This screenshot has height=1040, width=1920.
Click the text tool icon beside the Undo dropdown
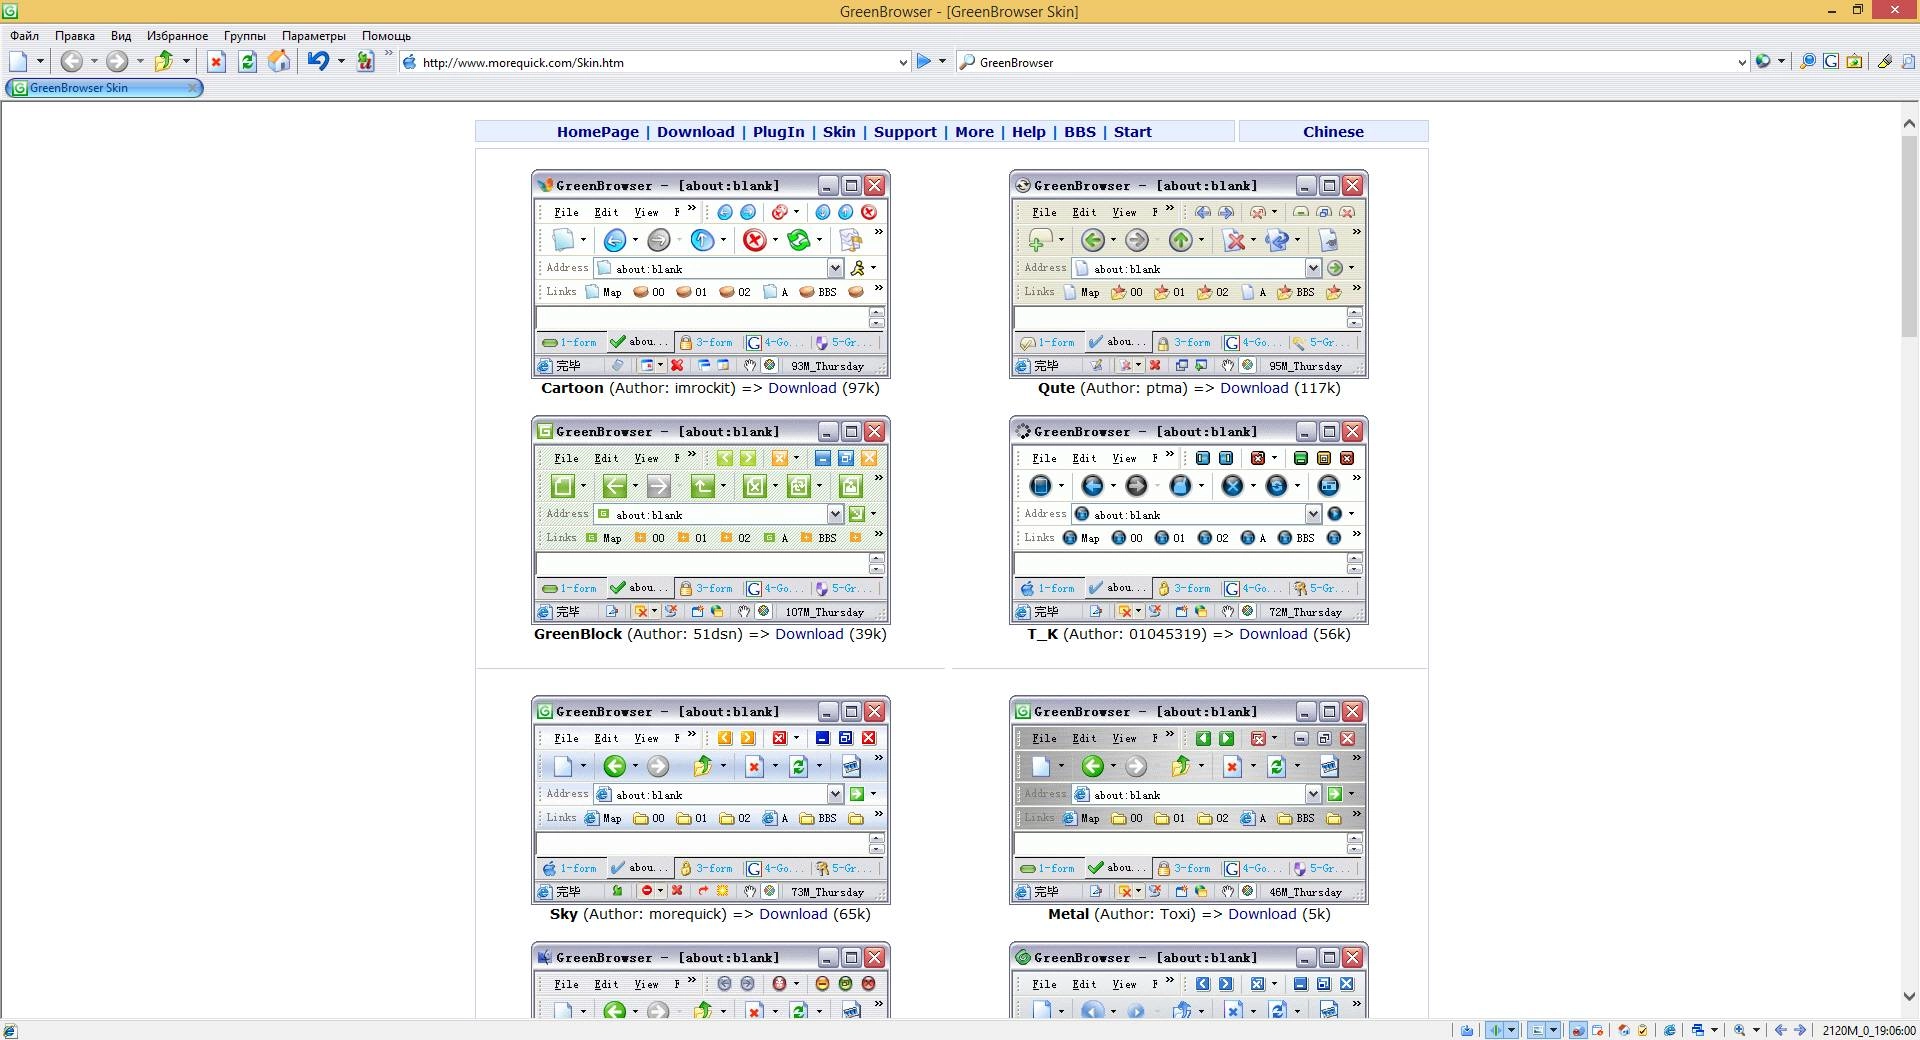pyautogui.click(x=365, y=62)
